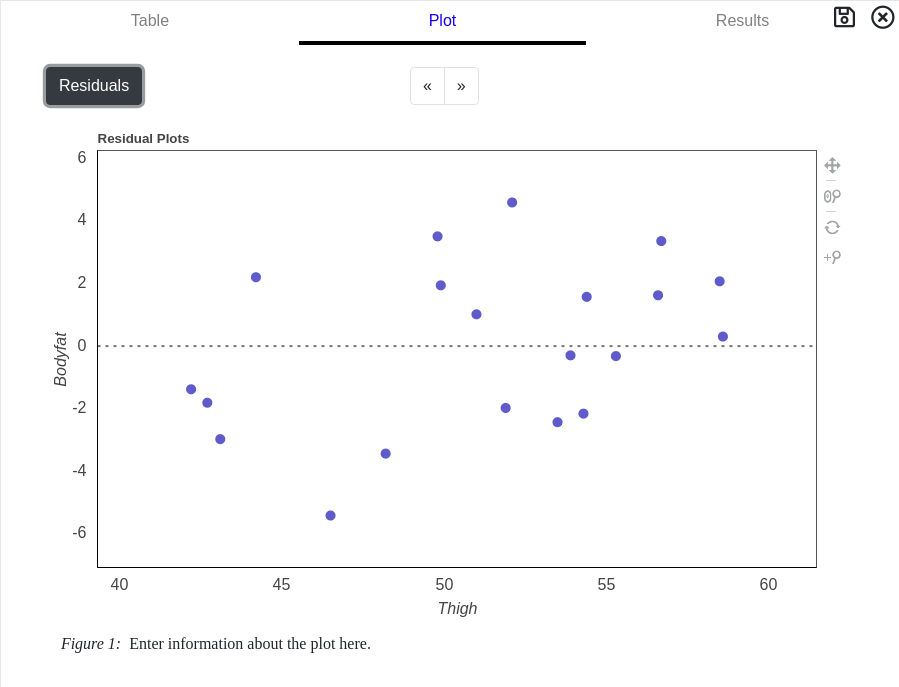Click the » next plot arrow
The height and width of the screenshot is (687, 899).
point(461,86)
